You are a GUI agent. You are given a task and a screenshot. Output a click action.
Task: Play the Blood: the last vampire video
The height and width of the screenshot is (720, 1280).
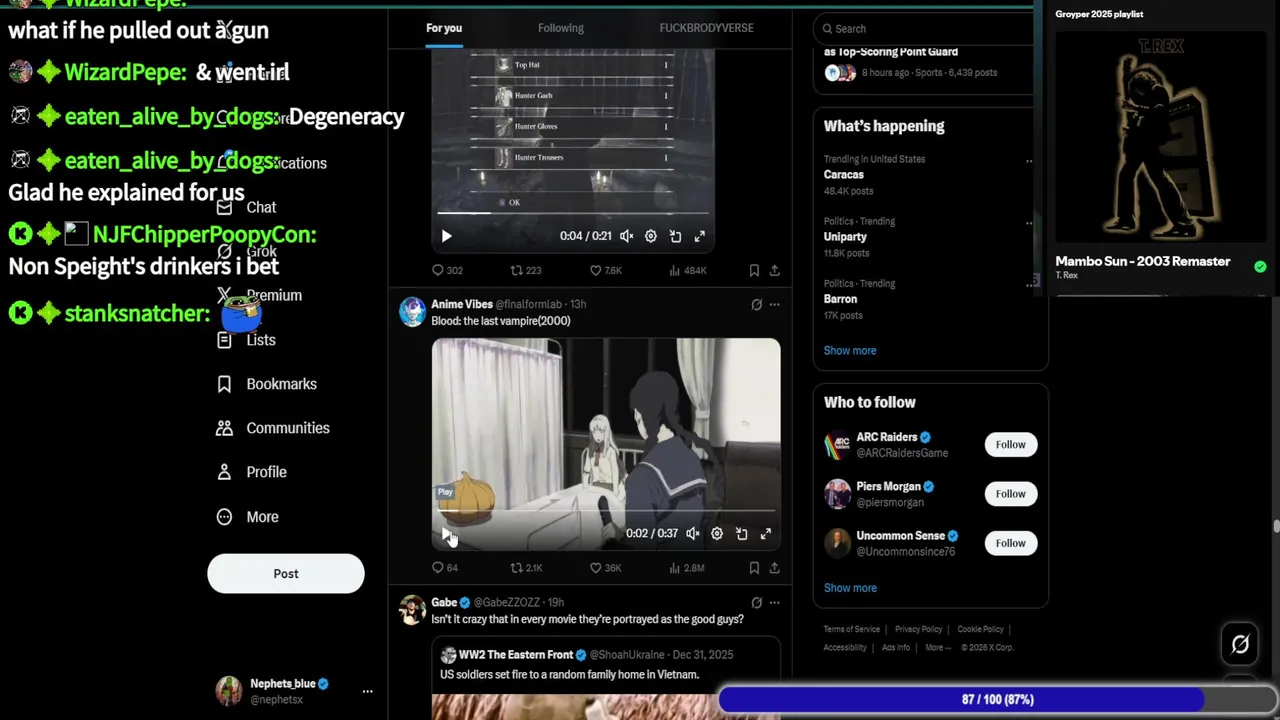(446, 534)
